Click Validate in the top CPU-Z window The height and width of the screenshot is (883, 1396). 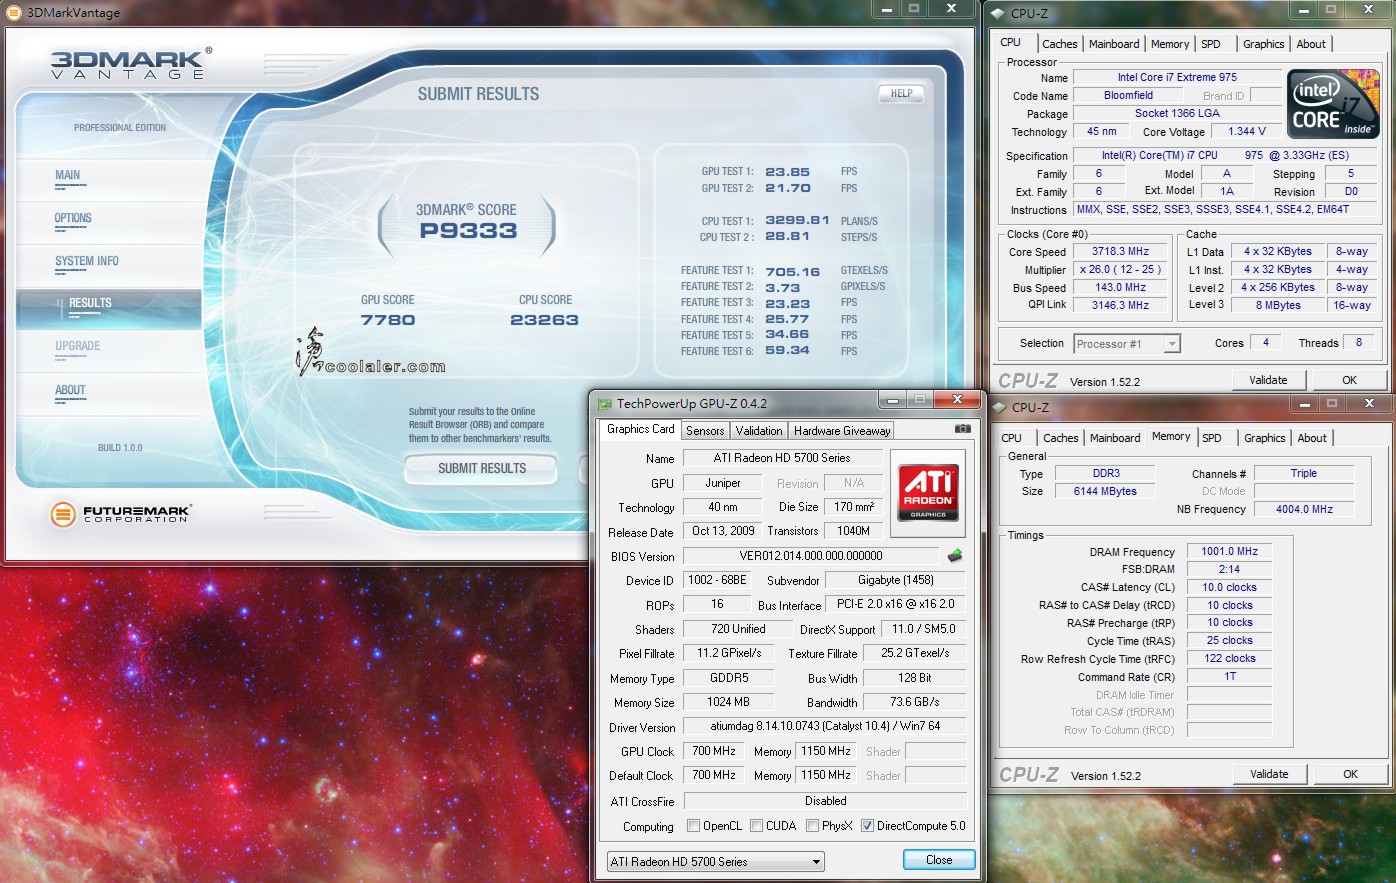1268,380
